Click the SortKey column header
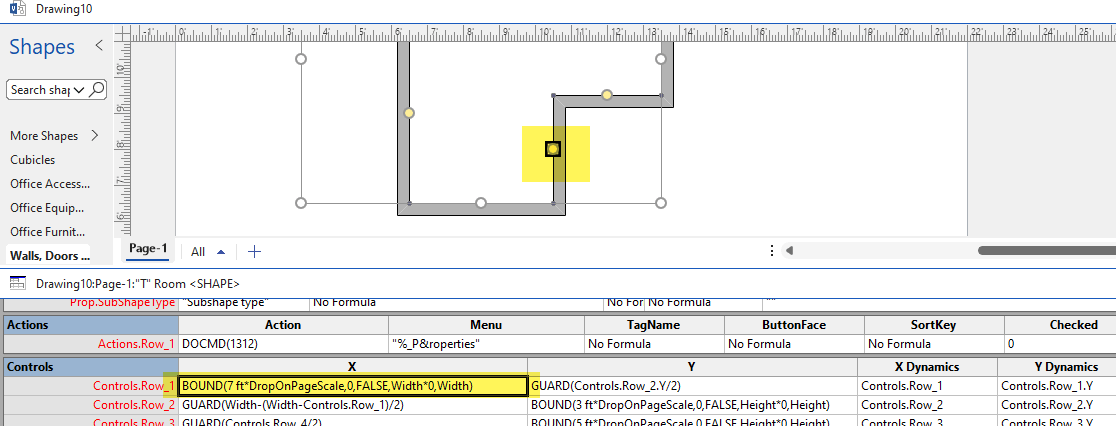 (934, 325)
